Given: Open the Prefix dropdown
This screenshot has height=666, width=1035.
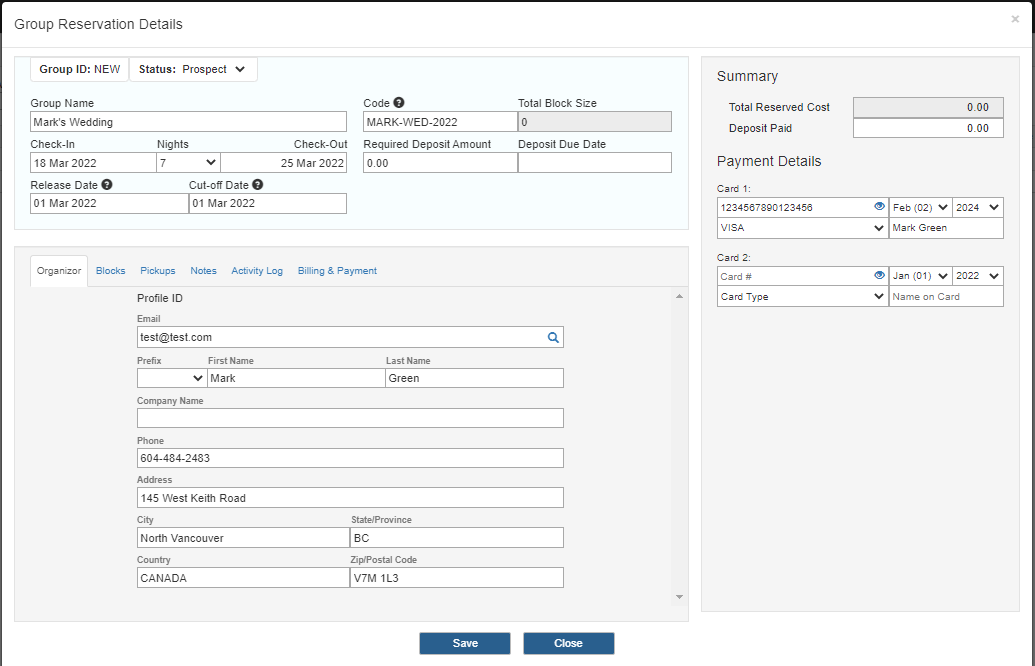Looking at the screenshot, I should pos(172,378).
